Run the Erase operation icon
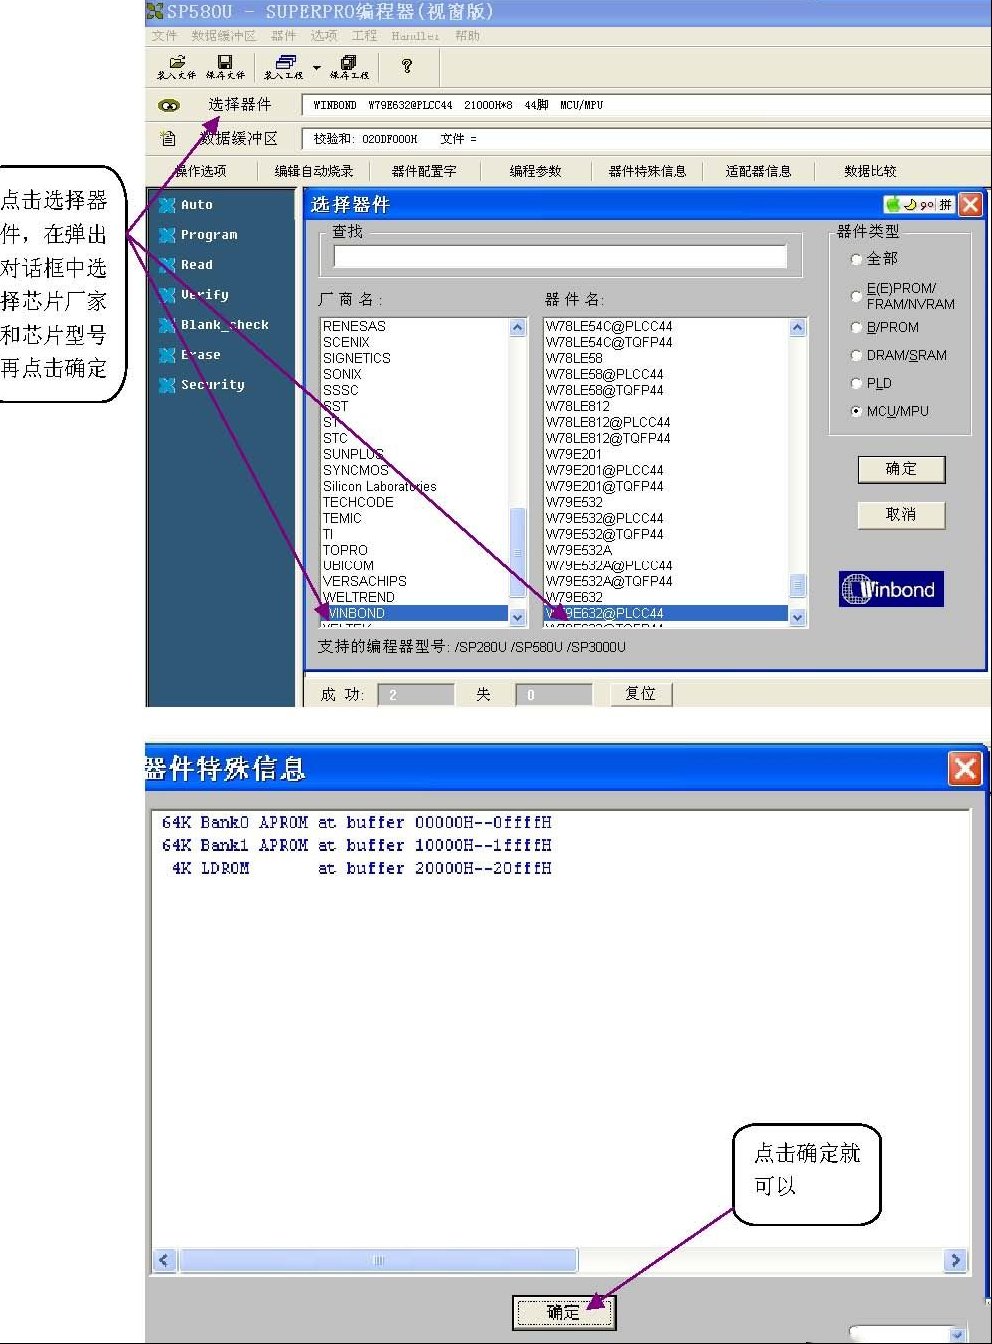The image size is (992, 1344). 167,355
